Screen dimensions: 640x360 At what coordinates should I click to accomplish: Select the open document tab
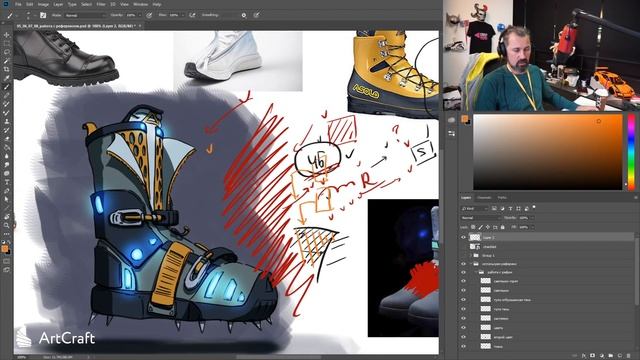tap(76, 26)
